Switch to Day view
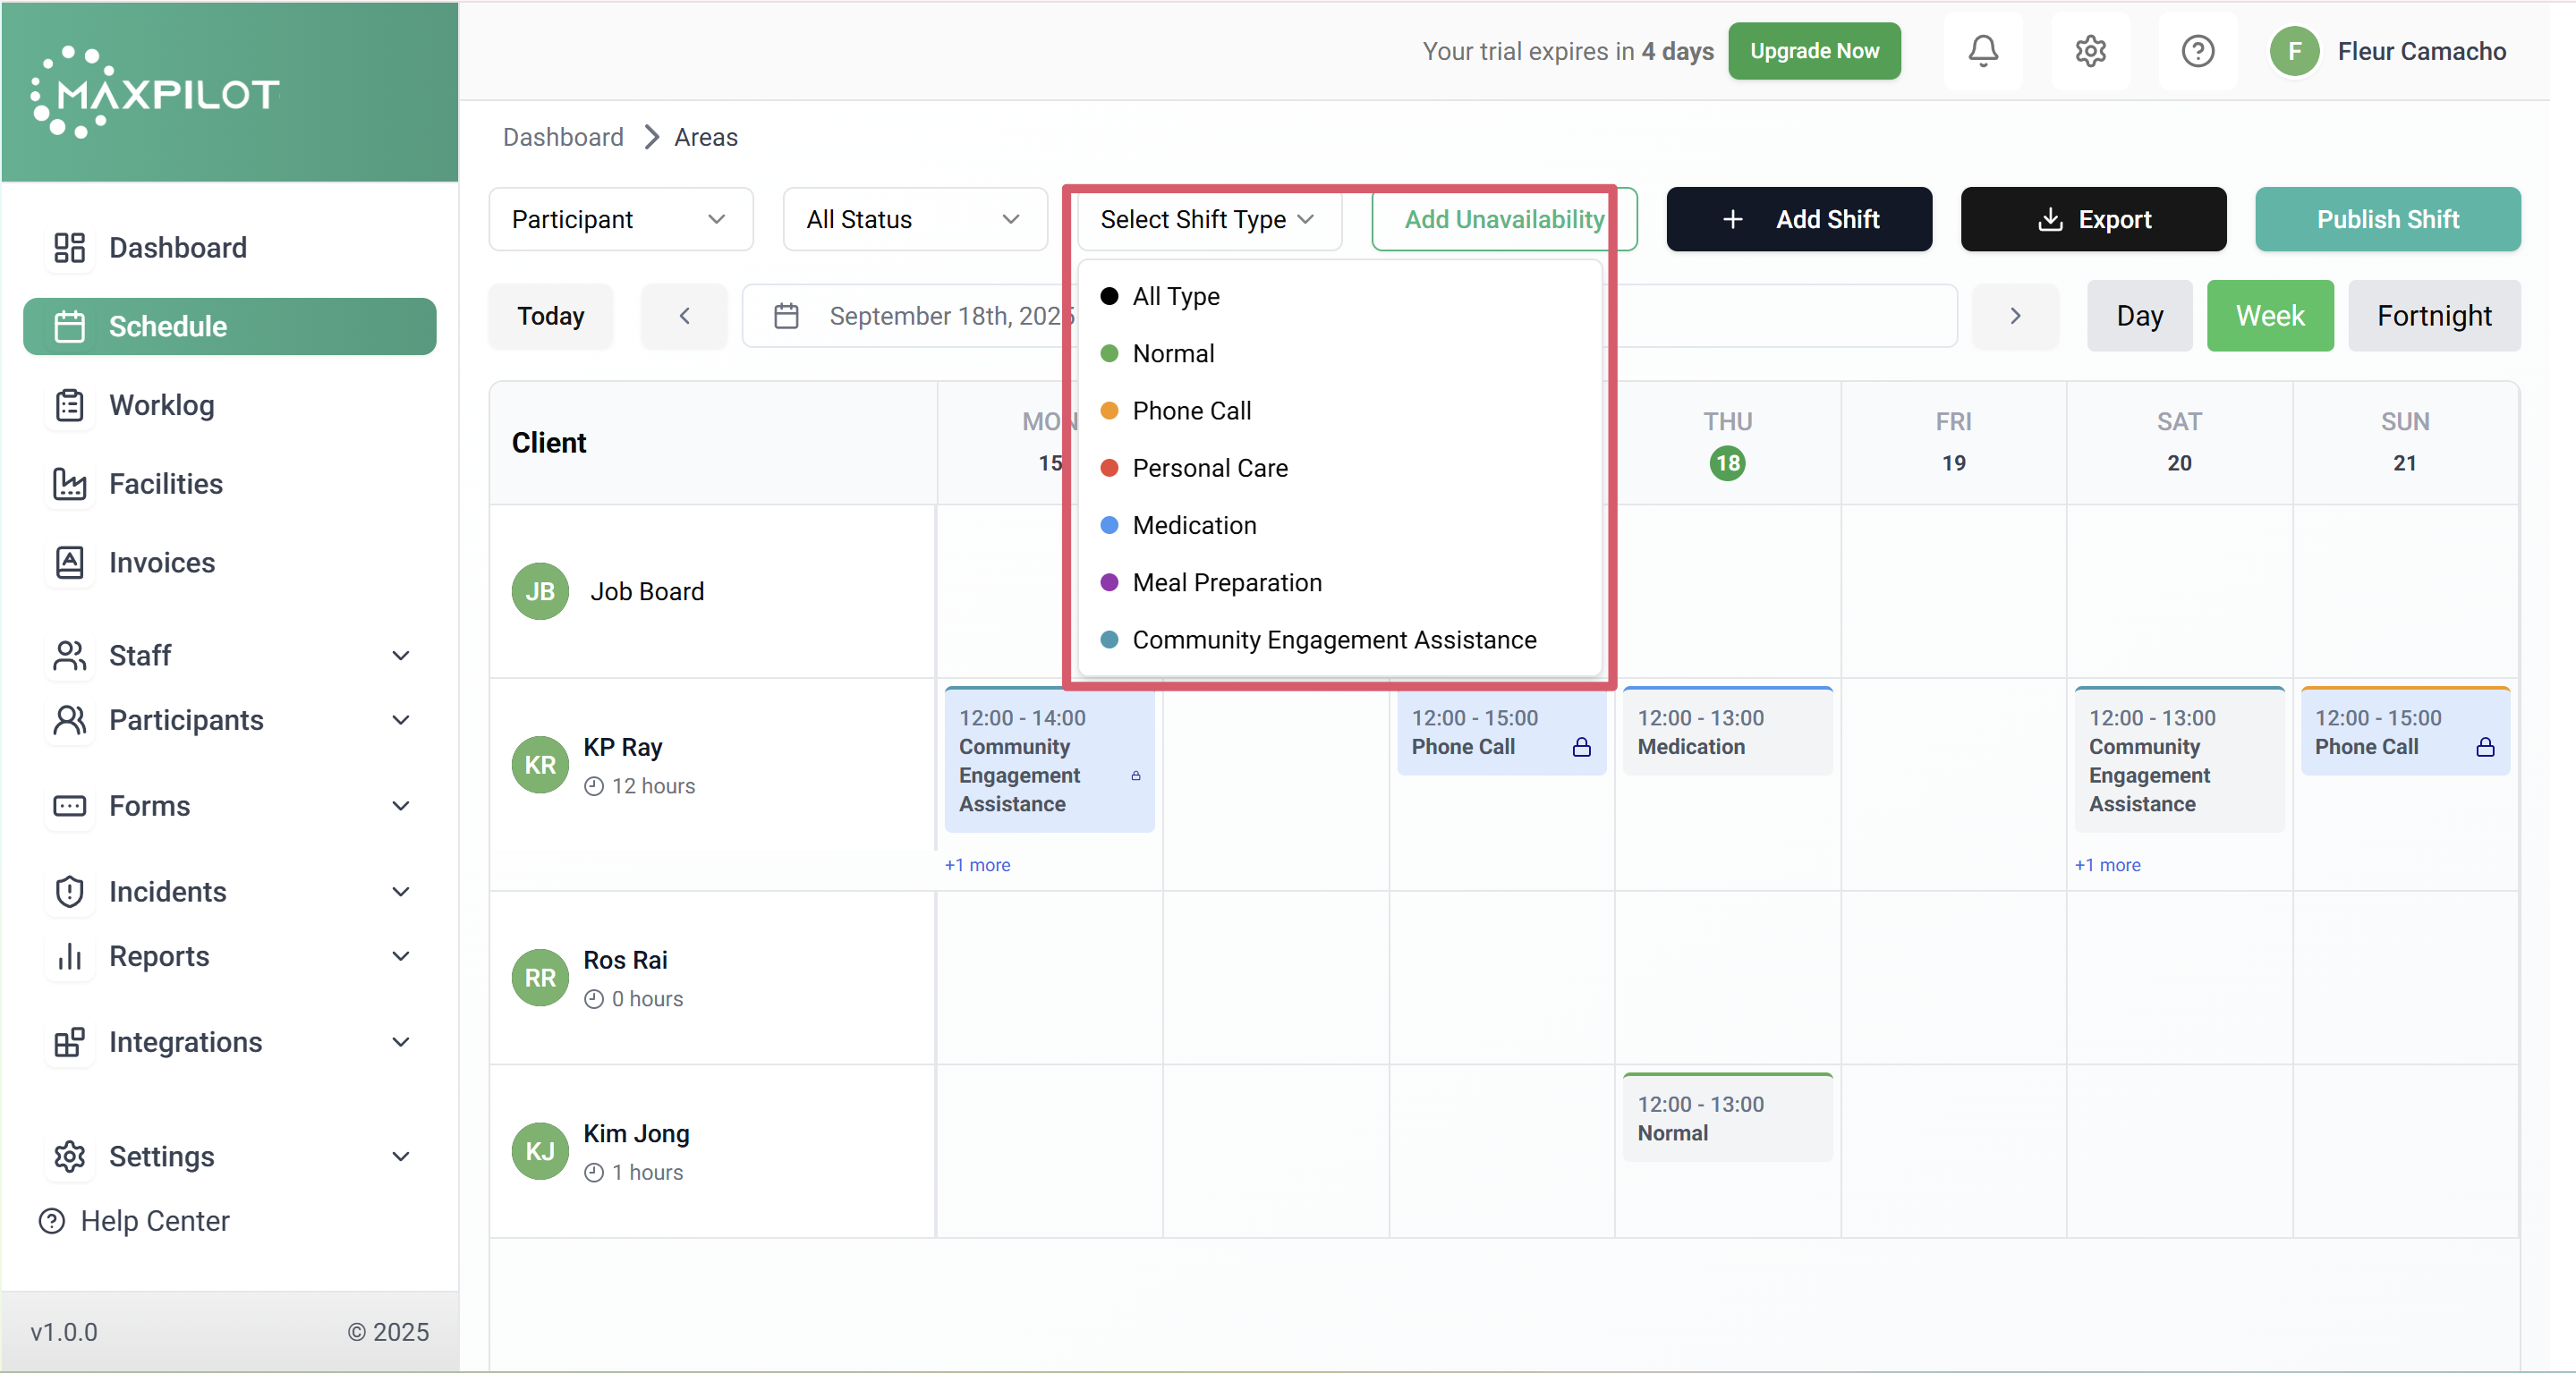The image size is (2576, 1373). pyautogui.click(x=2139, y=316)
